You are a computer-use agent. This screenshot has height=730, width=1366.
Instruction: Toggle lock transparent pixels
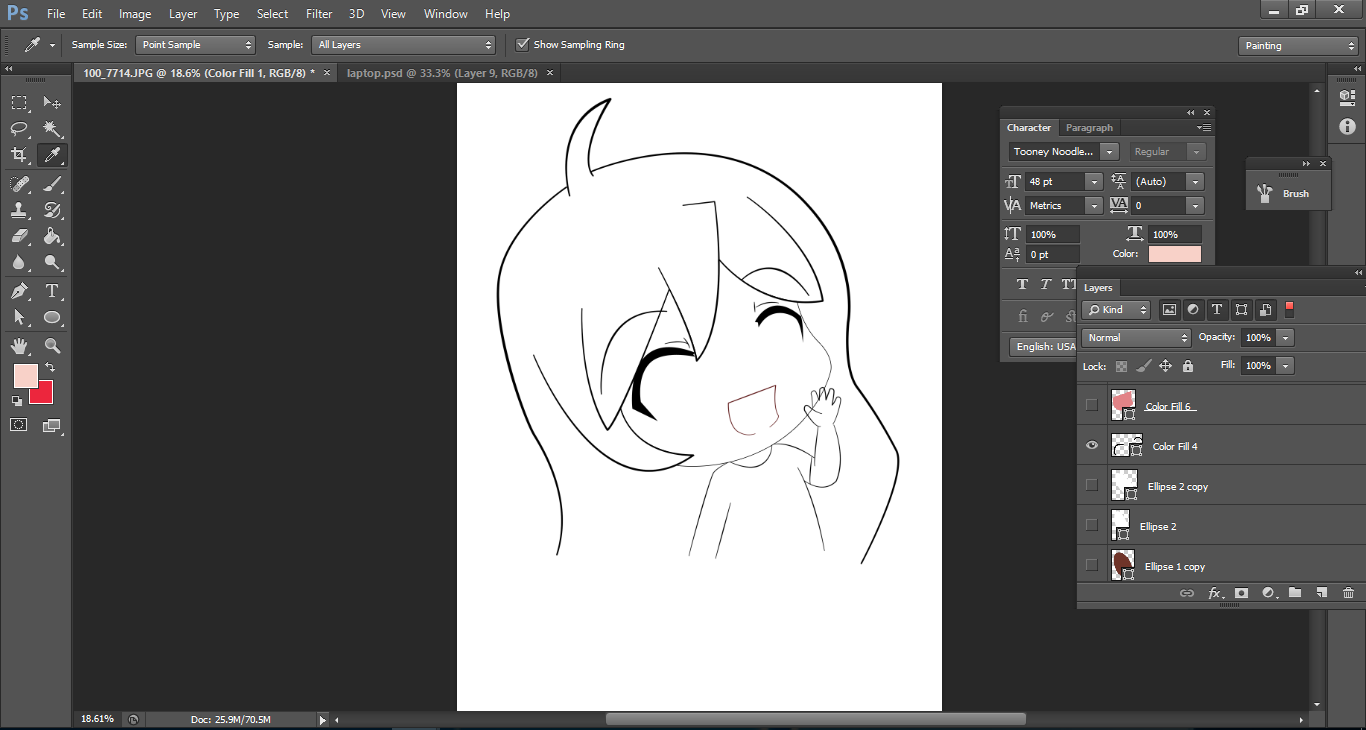tap(1121, 366)
